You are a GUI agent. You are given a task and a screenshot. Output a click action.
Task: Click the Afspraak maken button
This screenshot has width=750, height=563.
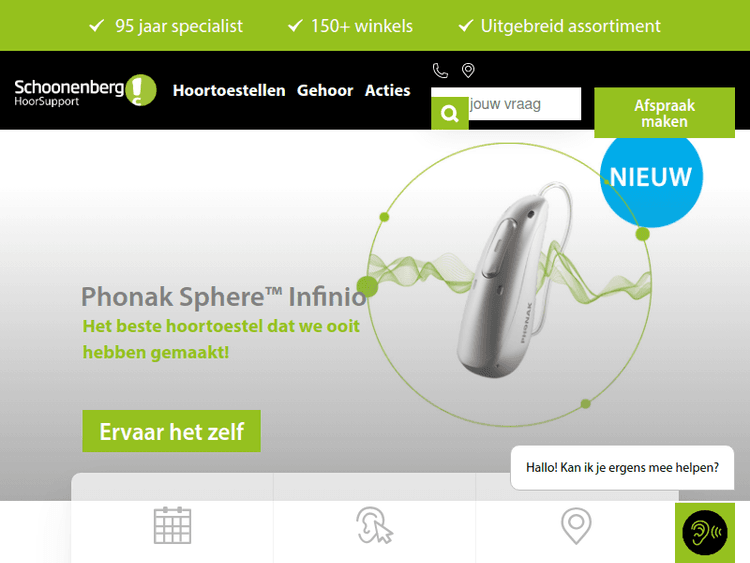click(664, 113)
